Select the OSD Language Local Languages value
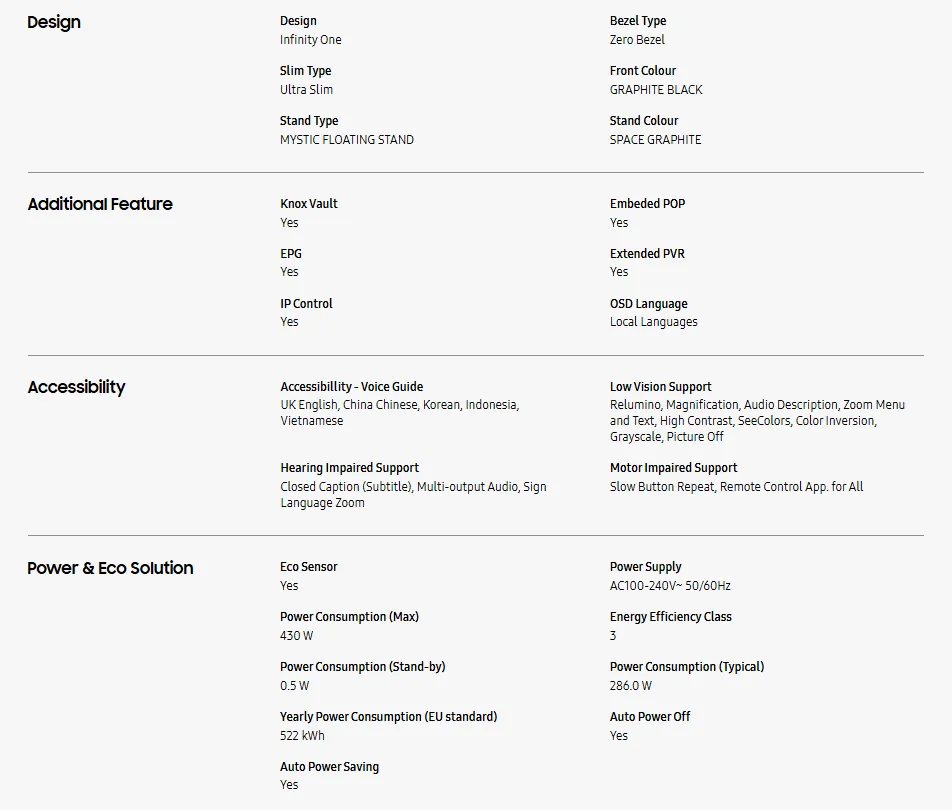This screenshot has width=952, height=810. [654, 322]
